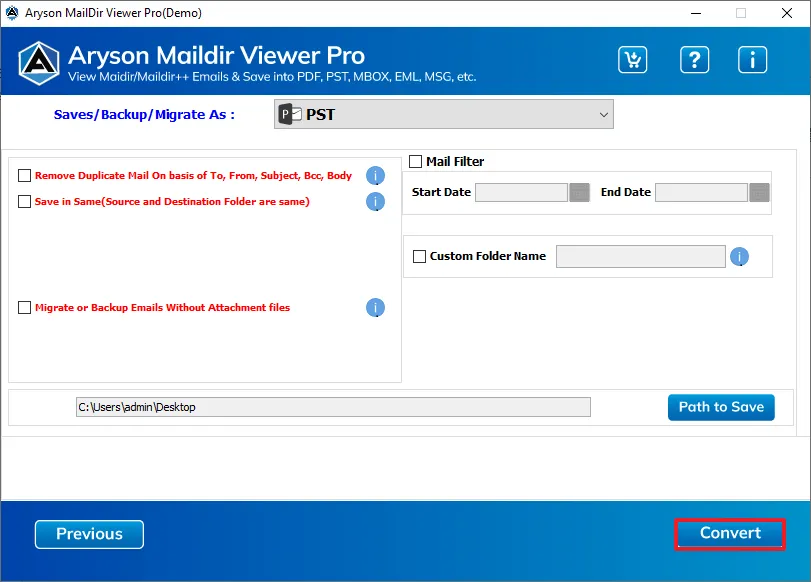Click the destination path field C:\Users\admin\Desktop
811x582 pixels.
(x=333, y=407)
